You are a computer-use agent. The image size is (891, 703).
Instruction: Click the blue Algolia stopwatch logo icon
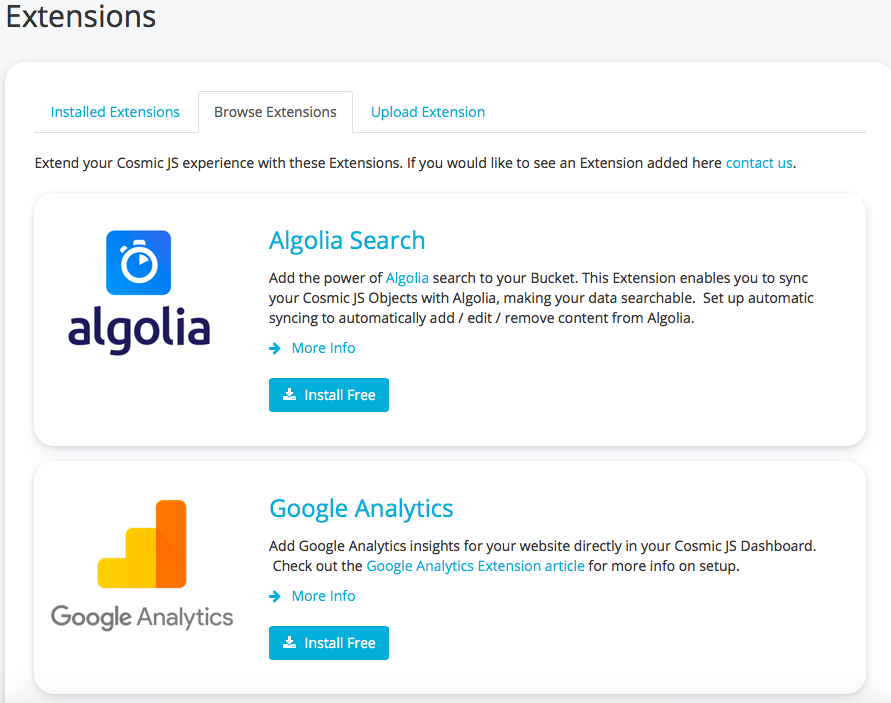point(139,263)
